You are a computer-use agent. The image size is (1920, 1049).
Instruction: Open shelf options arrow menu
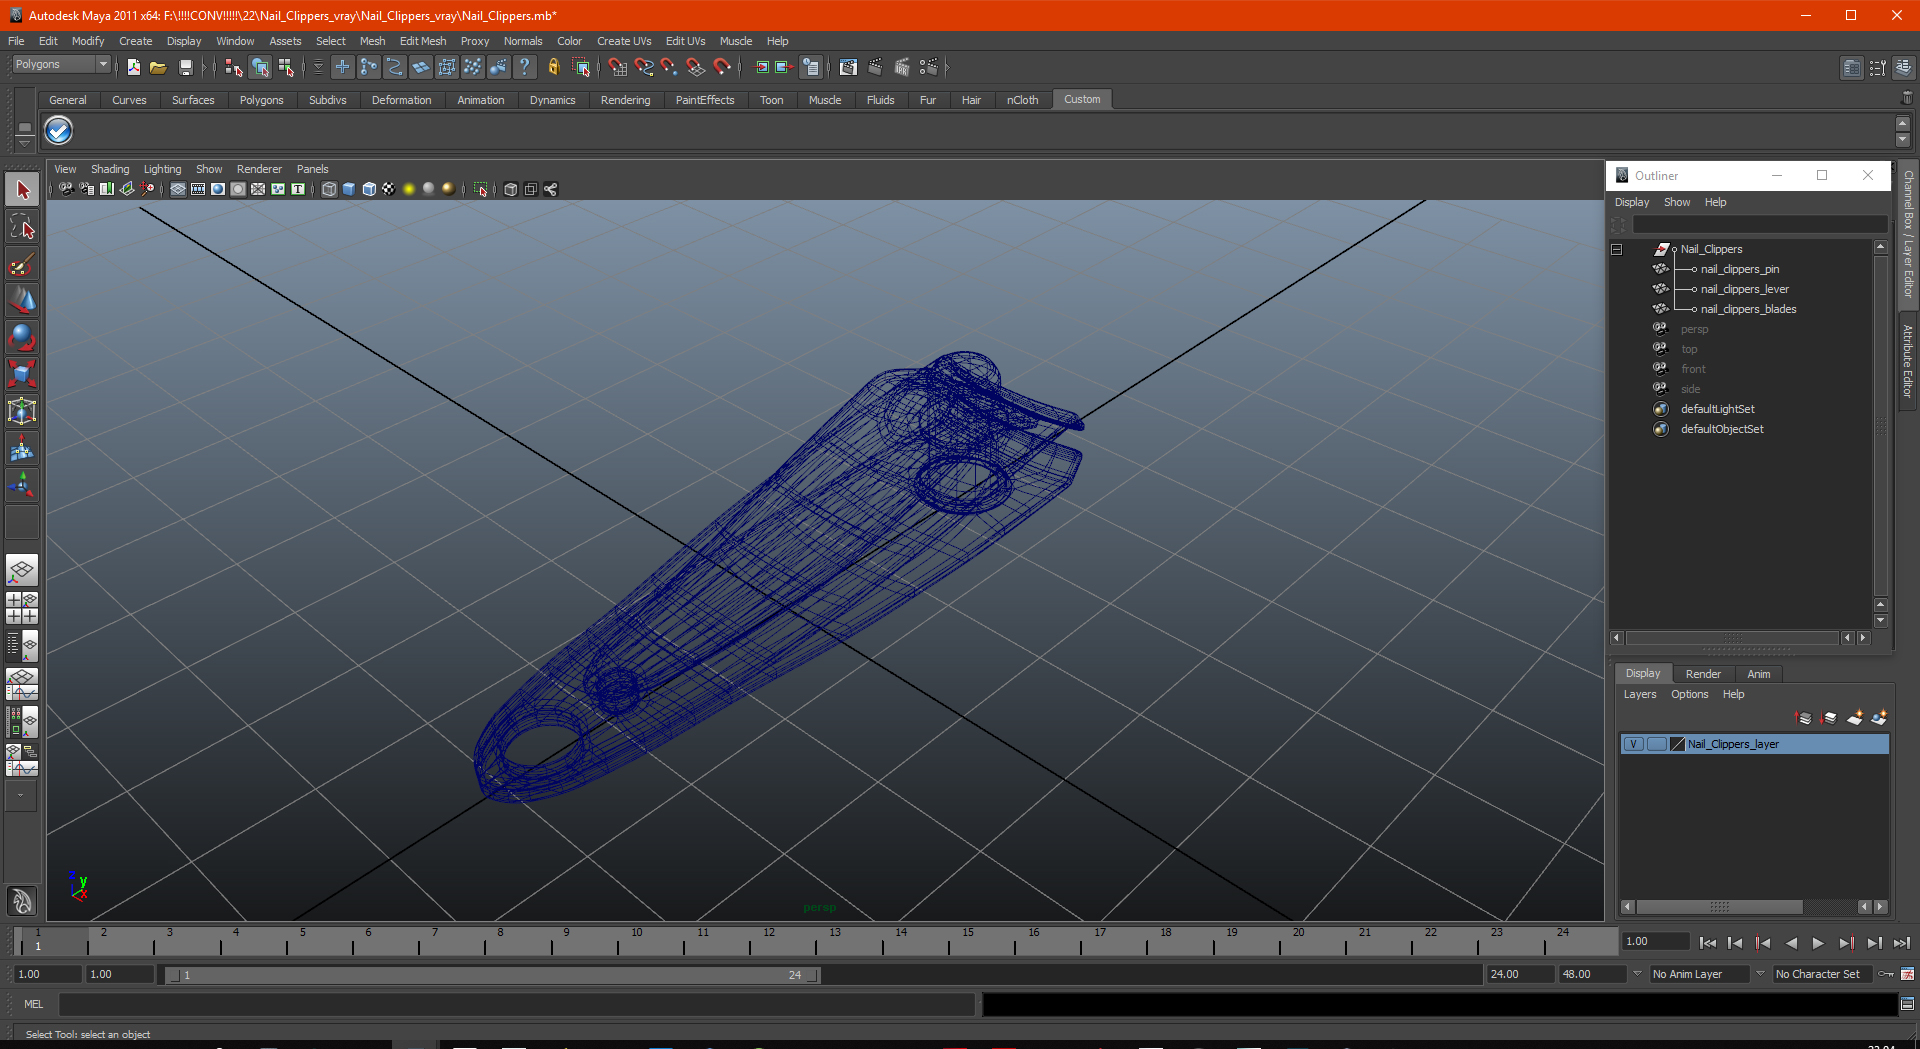pyautogui.click(x=24, y=143)
